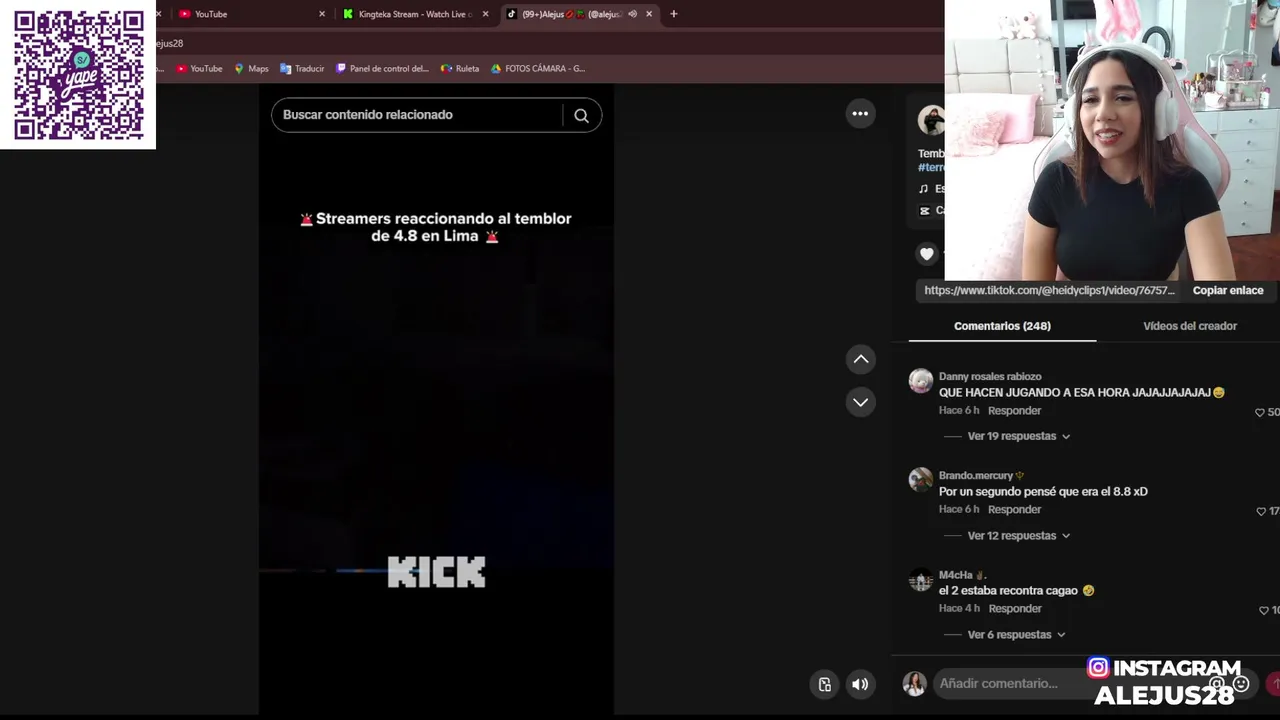The height and width of the screenshot is (720, 1280).
Task: Go to the previous video with up arrow
Action: coord(860,359)
